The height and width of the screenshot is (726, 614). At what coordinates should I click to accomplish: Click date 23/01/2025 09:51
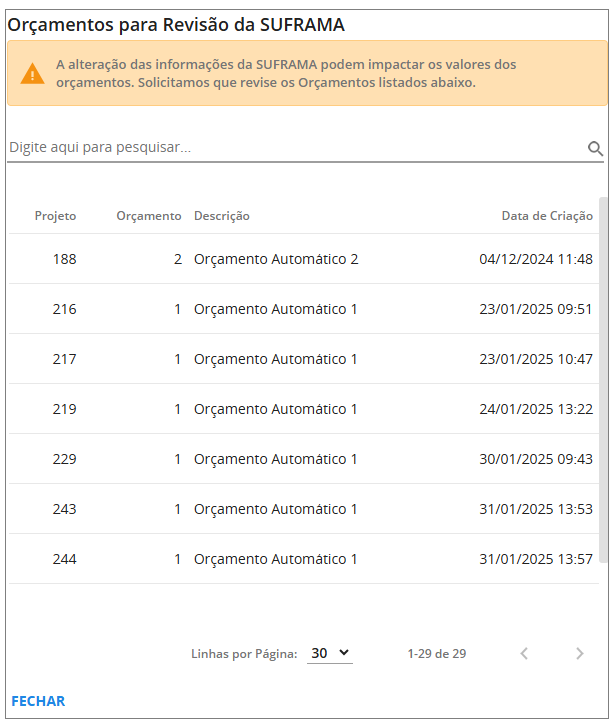tap(536, 309)
